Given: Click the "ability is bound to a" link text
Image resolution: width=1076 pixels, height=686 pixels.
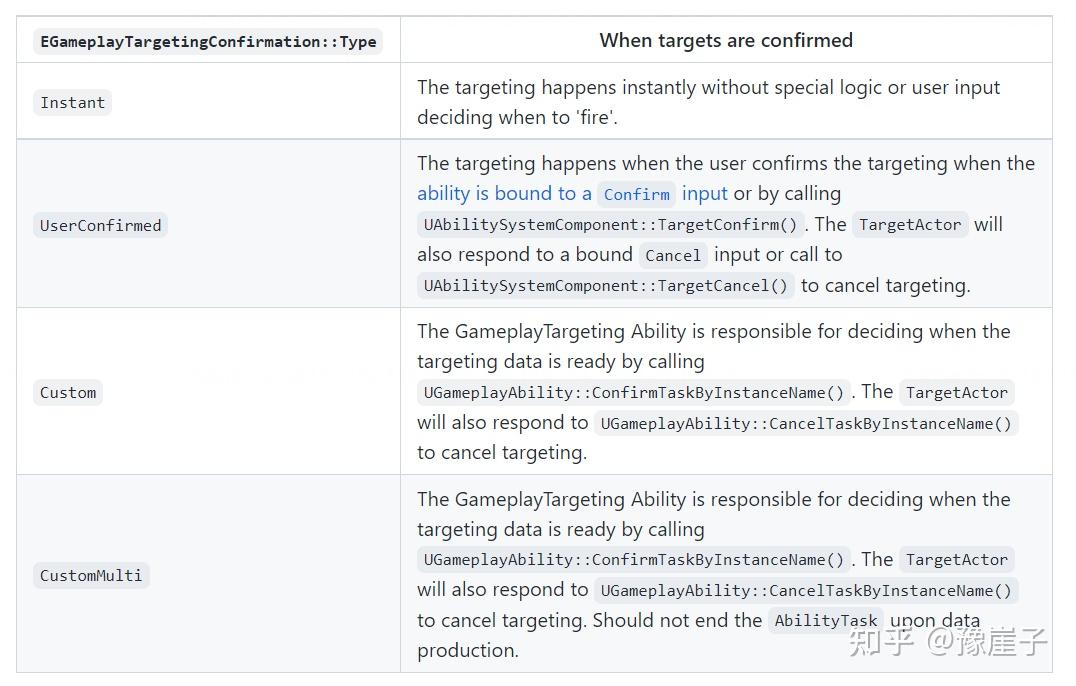Looking at the screenshot, I should (x=504, y=194).
